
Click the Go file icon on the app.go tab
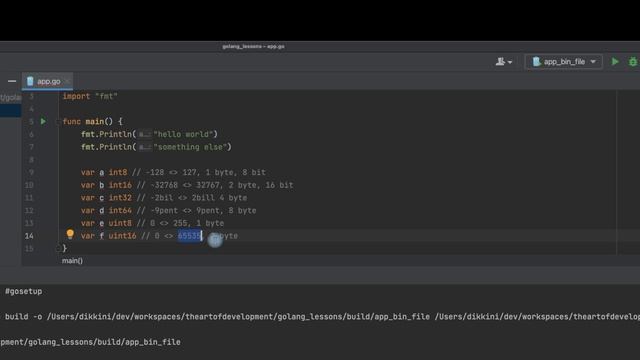[x=30, y=81]
